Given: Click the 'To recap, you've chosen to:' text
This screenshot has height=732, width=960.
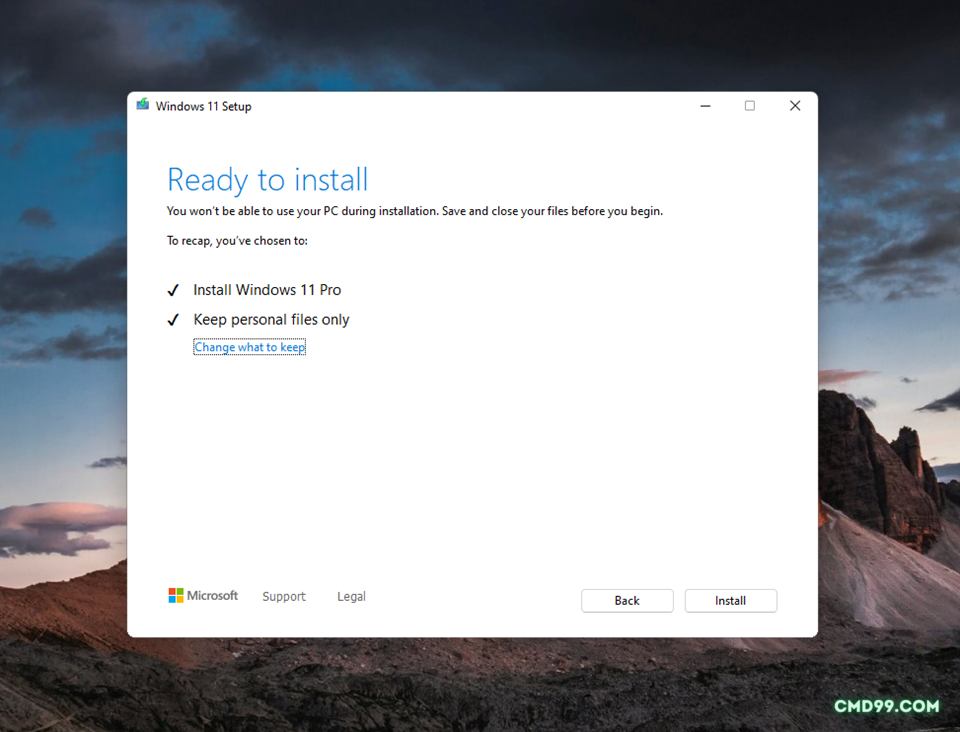Looking at the screenshot, I should point(237,241).
